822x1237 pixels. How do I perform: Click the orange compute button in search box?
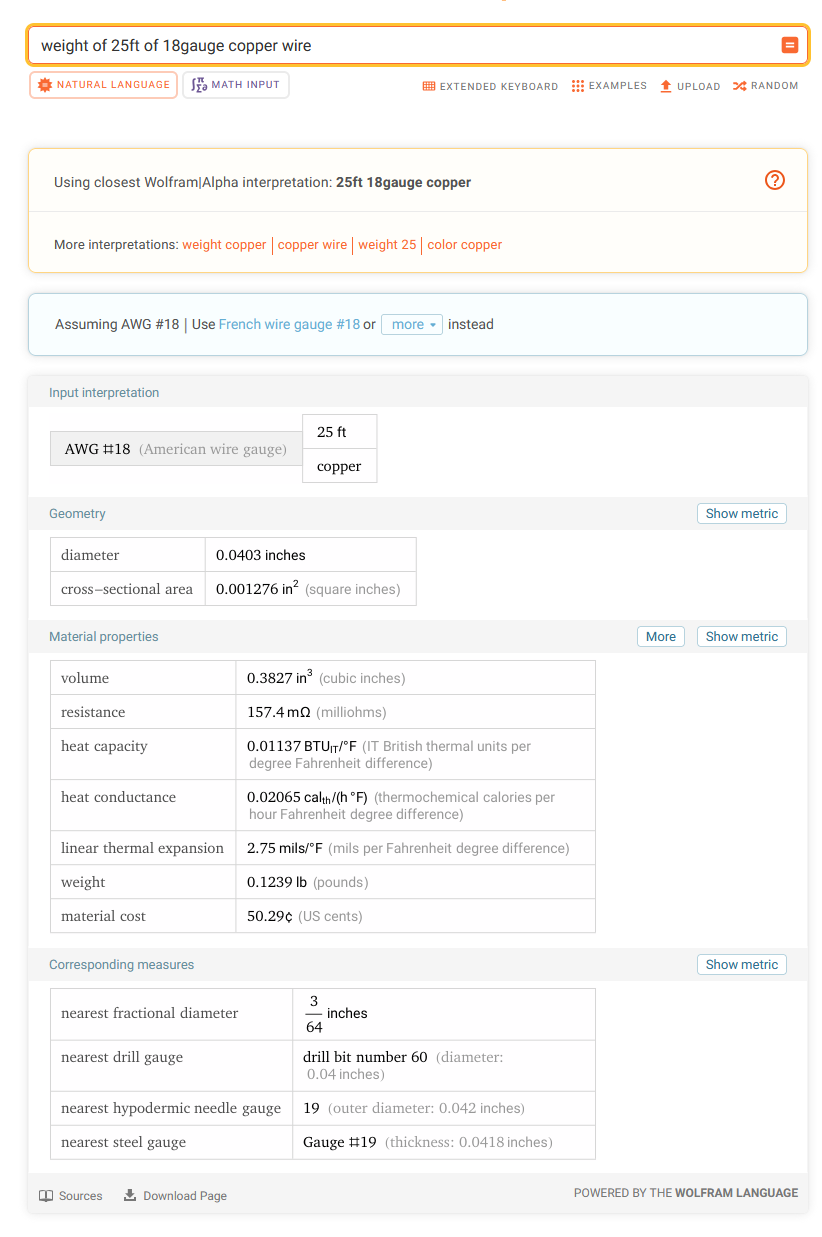click(x=789, y=45)
